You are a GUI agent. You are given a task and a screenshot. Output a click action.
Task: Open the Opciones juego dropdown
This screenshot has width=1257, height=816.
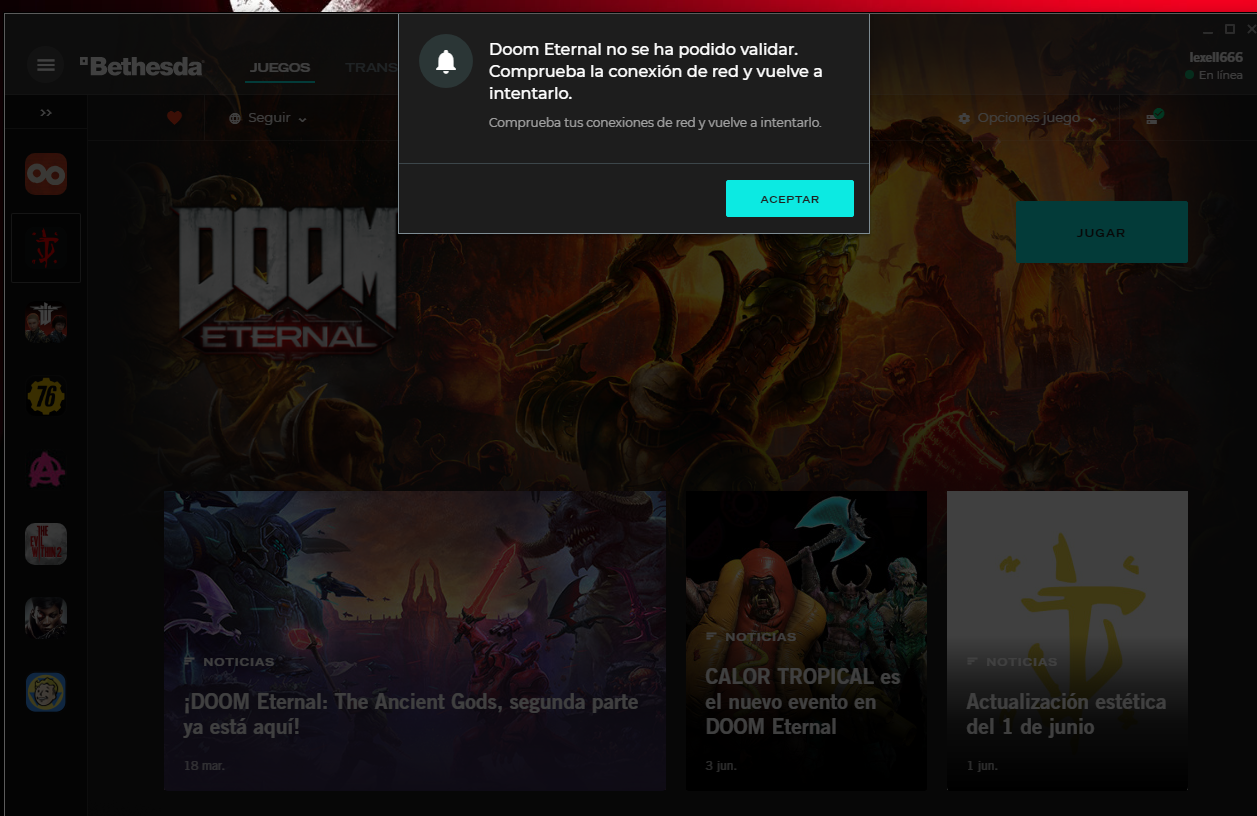tap(1027, 118)
